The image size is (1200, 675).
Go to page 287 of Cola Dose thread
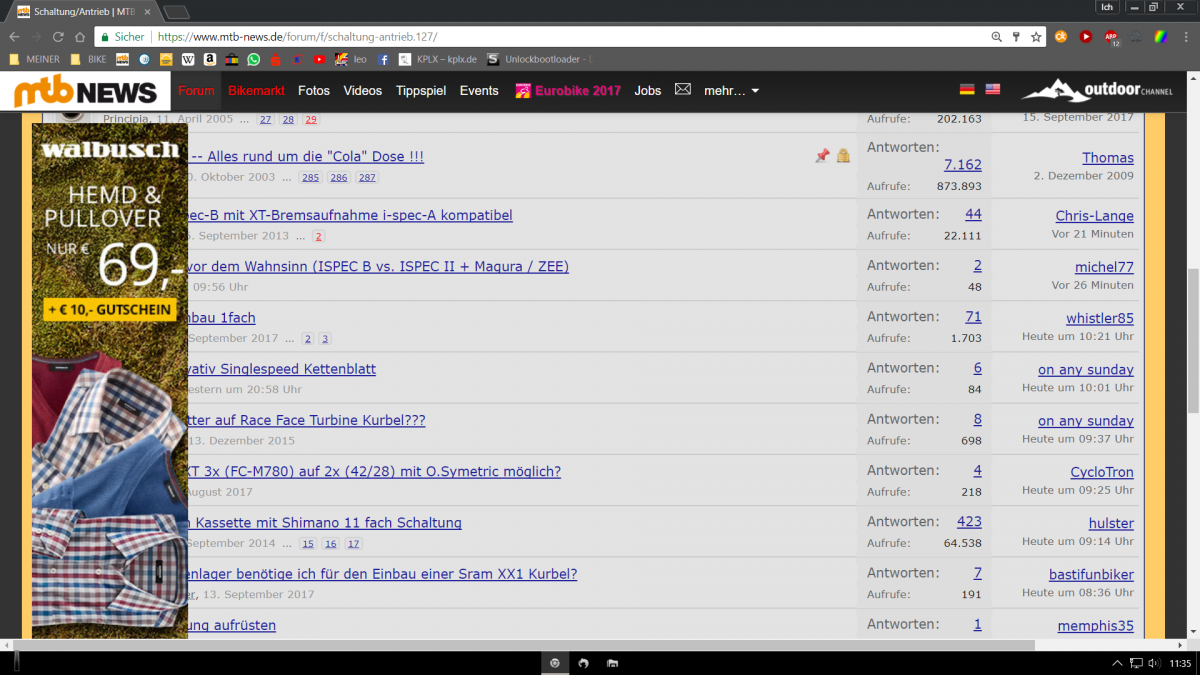click(x=367, y=177)
